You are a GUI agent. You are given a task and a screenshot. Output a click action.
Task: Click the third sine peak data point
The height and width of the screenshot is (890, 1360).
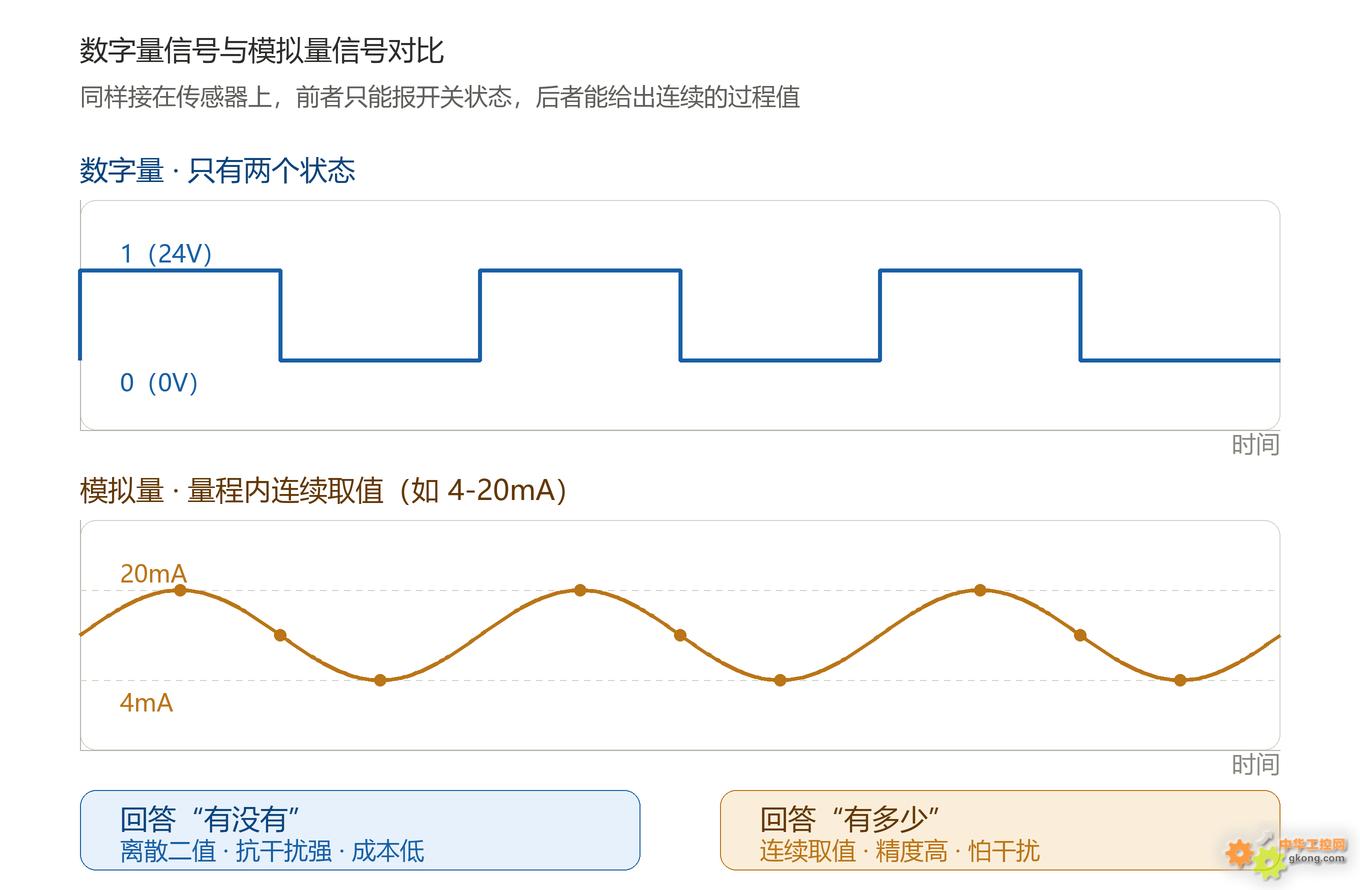point(980,590)
